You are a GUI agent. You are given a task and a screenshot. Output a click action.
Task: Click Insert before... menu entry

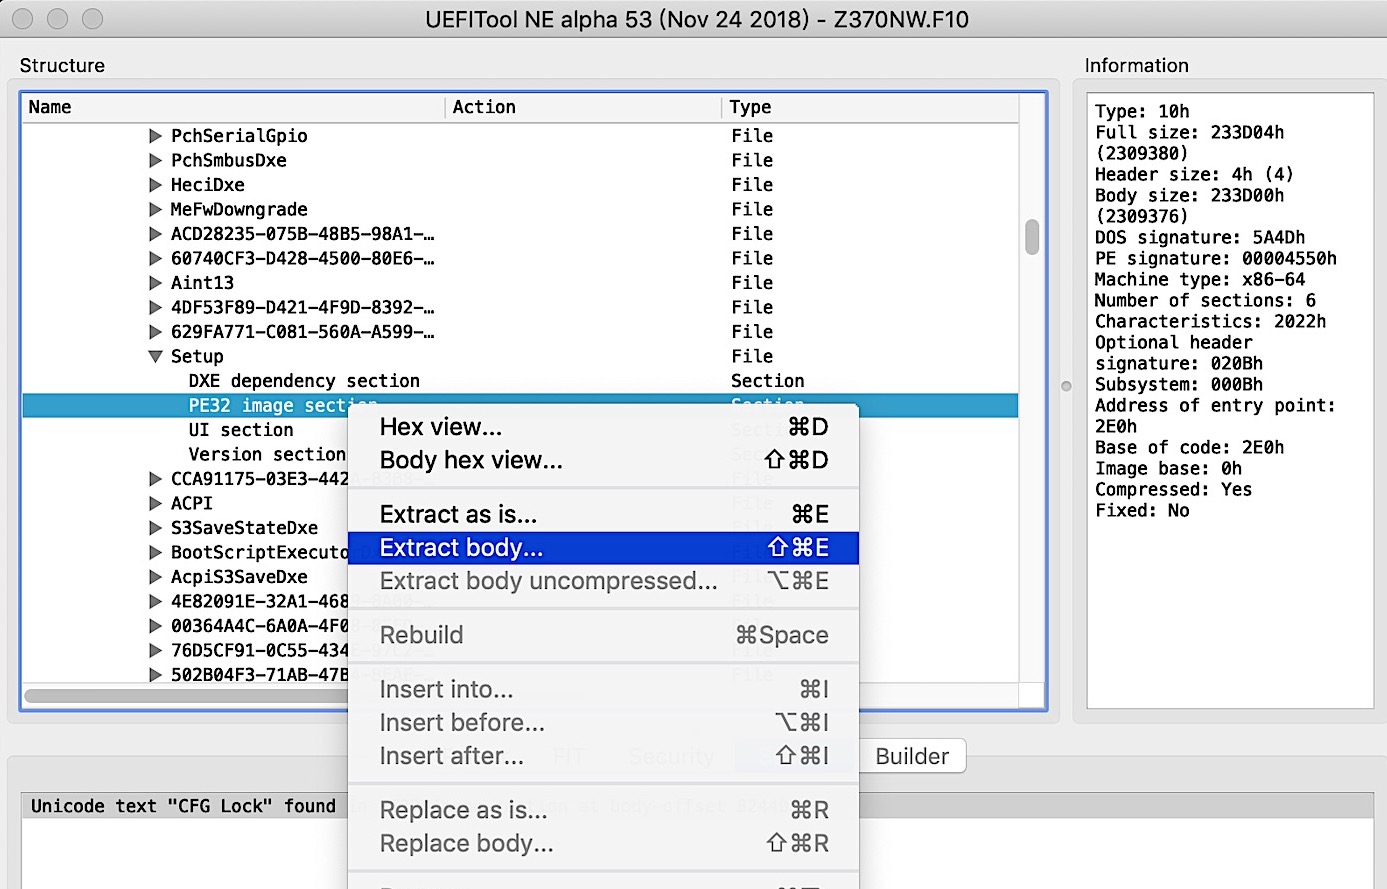(x=603, y=722)
